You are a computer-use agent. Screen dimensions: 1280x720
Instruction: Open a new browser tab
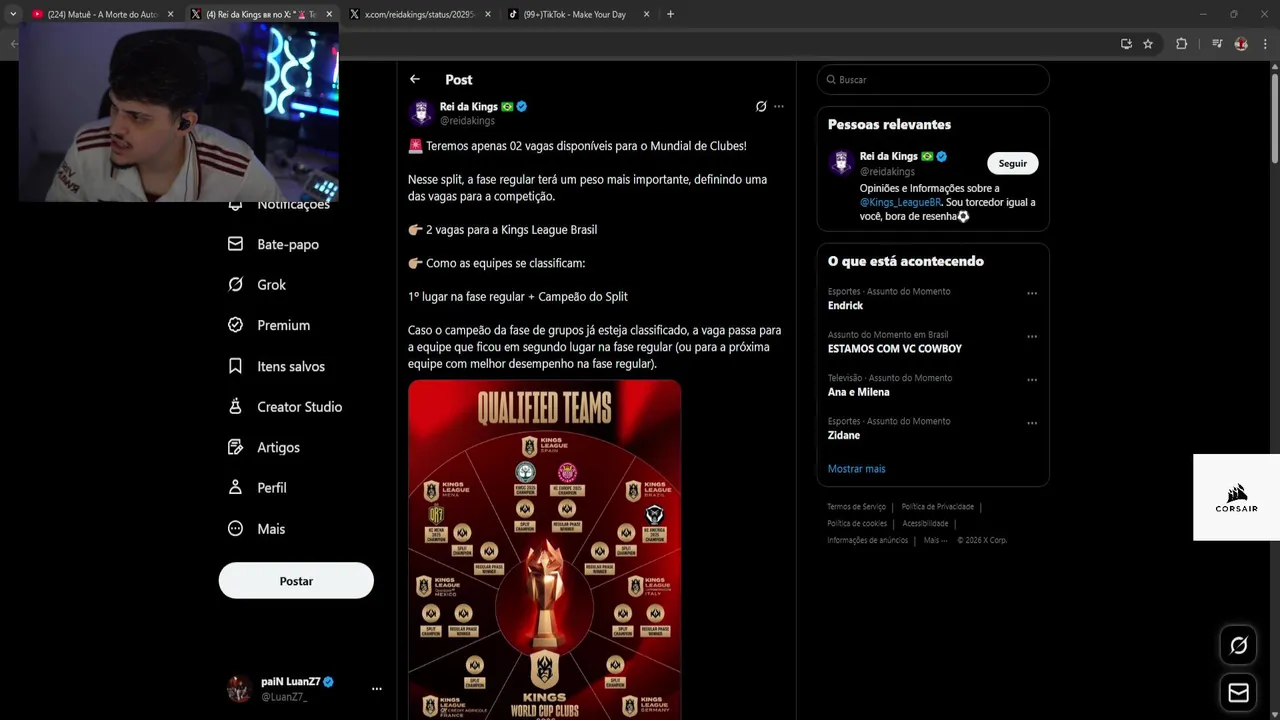tap(670, 14)
